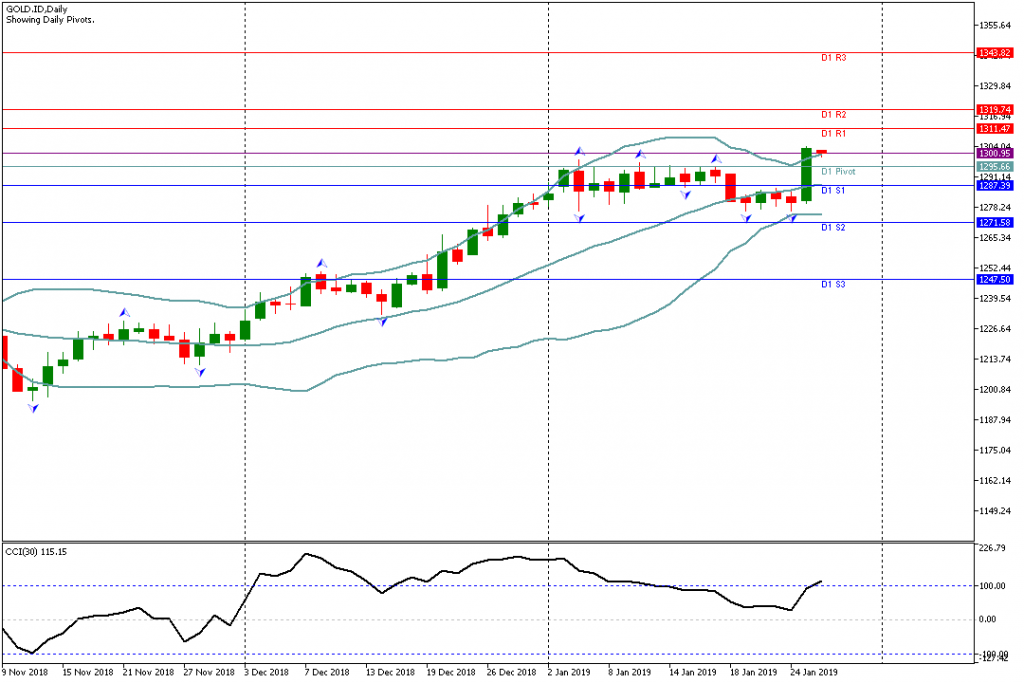Click the down fractal arrow below 13 Dec 2018 candle
1024x683 pixels.
click(x=383, y=320)
